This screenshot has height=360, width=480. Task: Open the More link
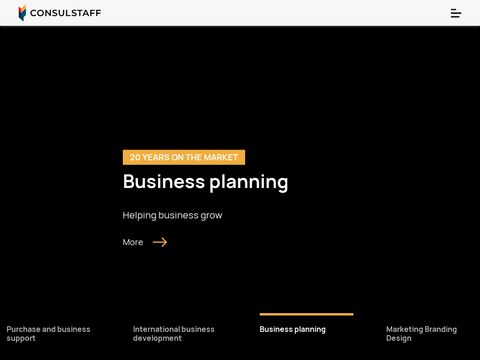(133, 242)
